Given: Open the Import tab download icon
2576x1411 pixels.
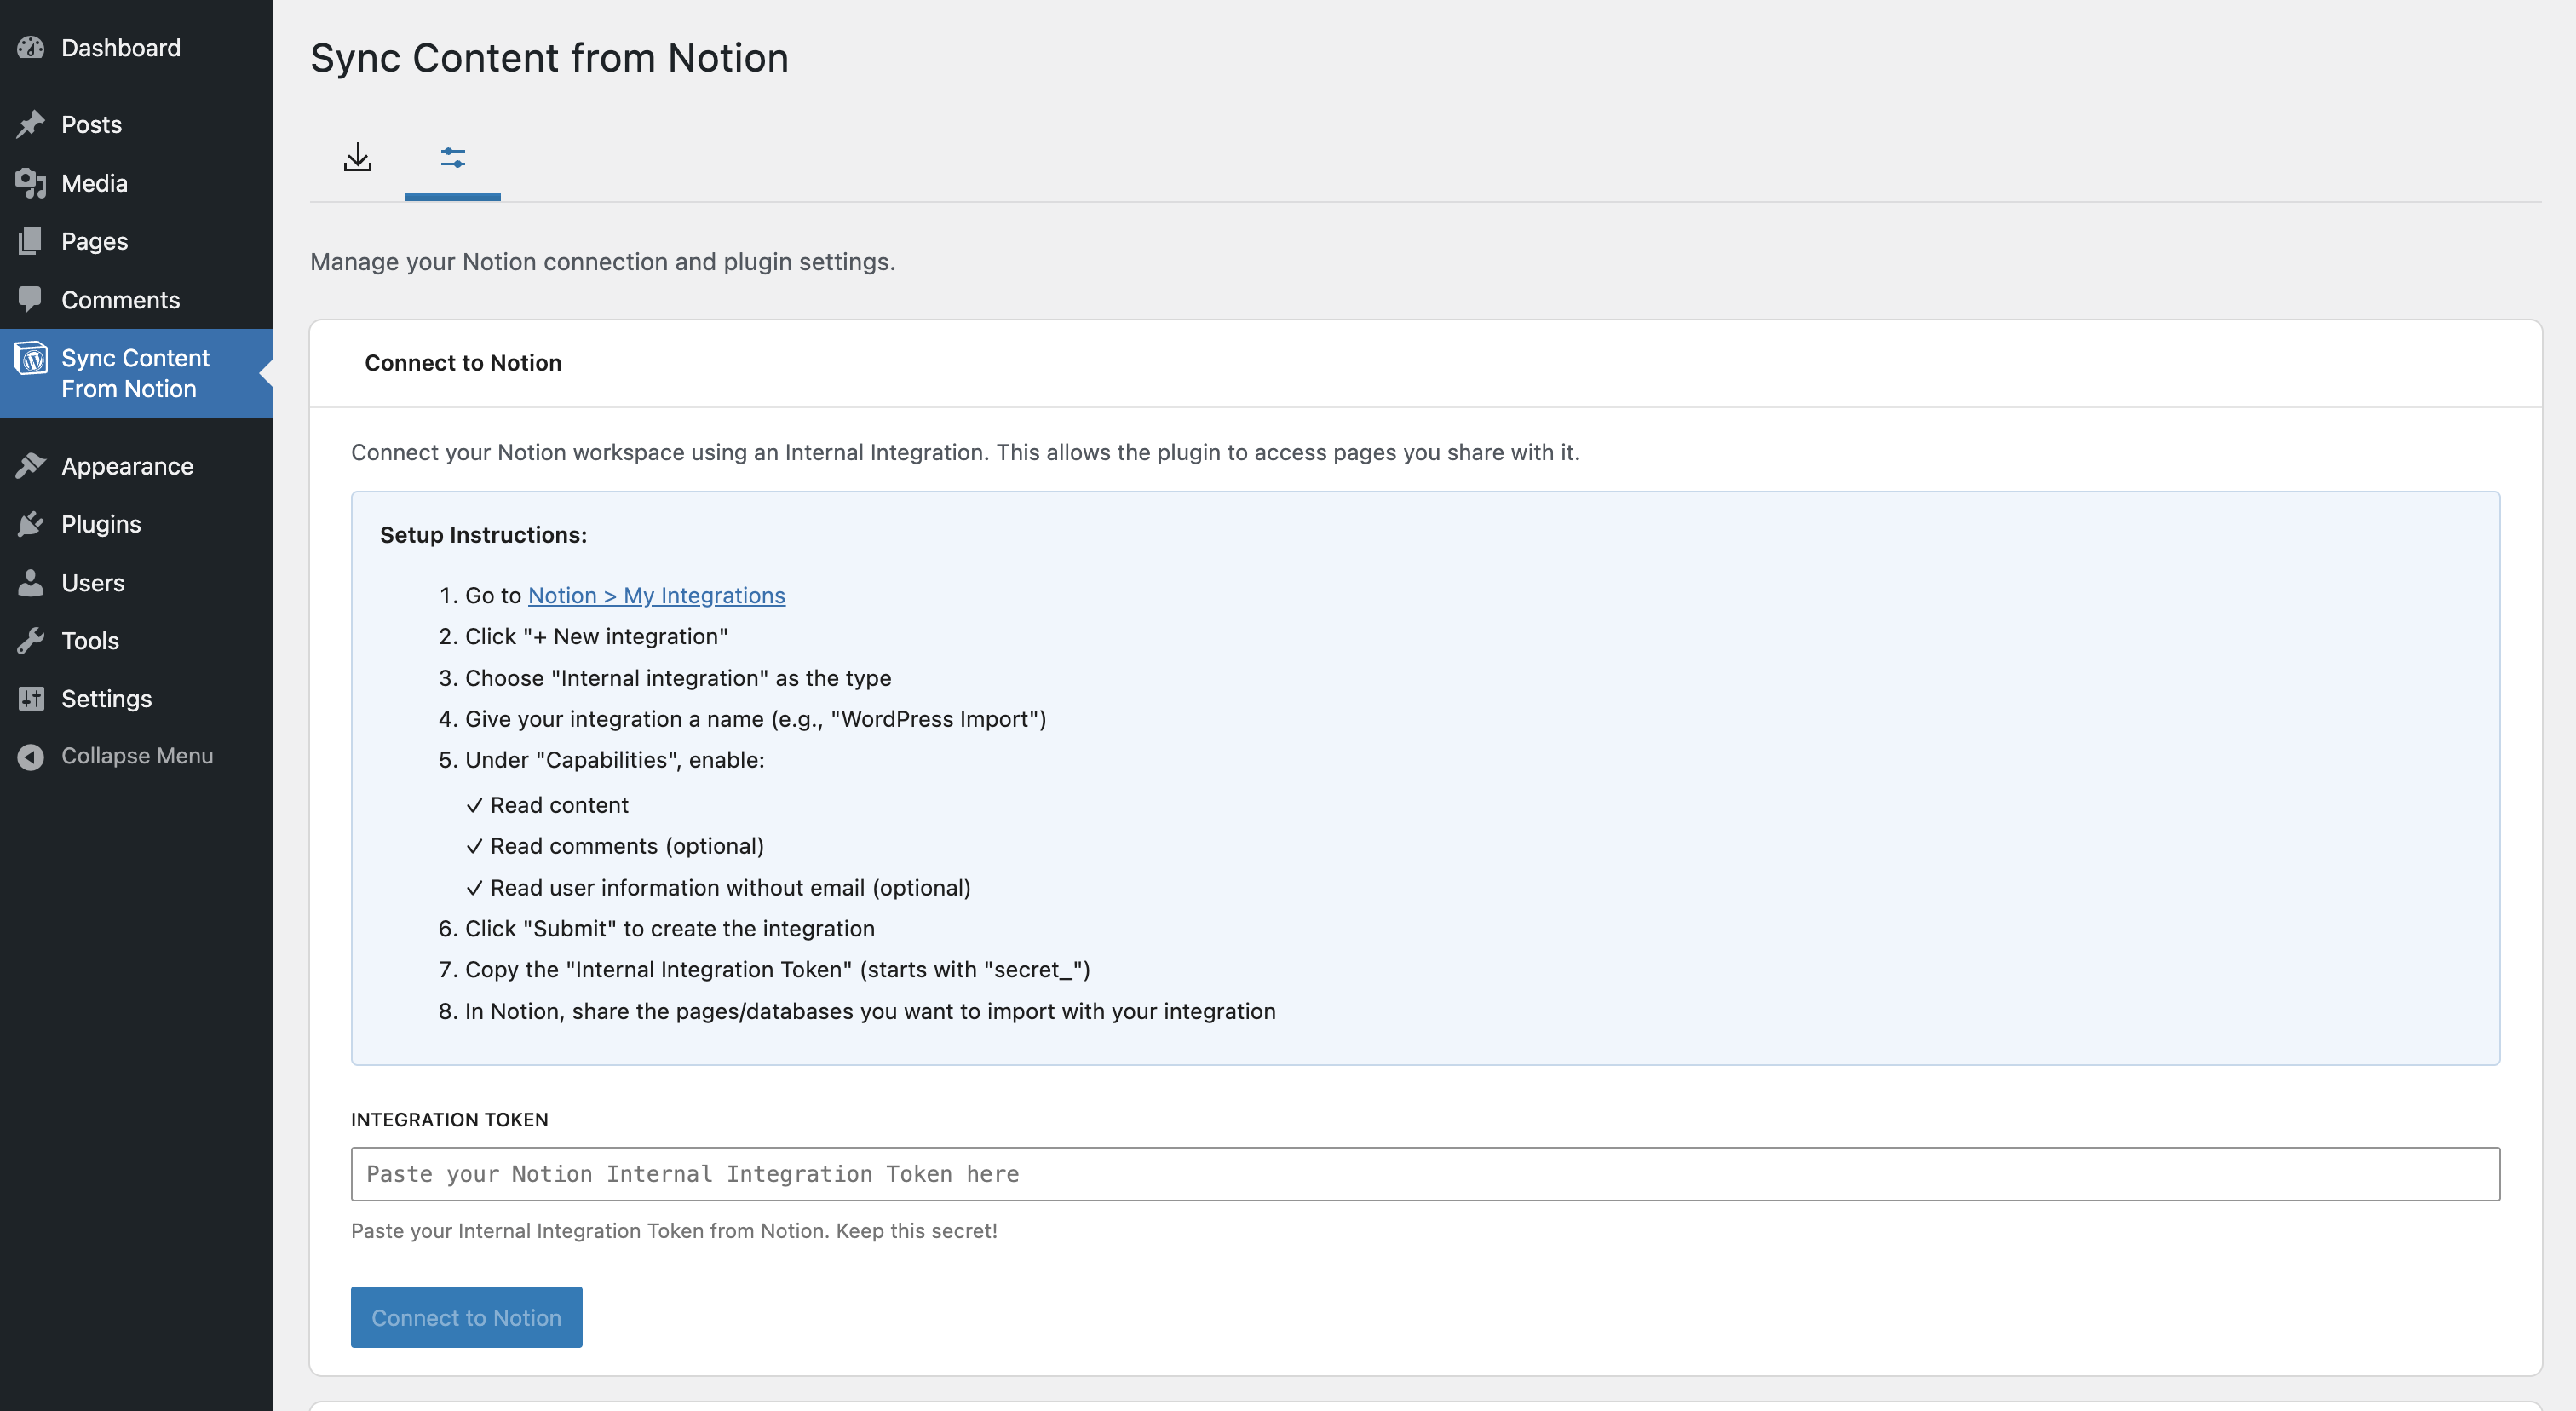Looking at the screenshot, I should [x=358, y=158].
